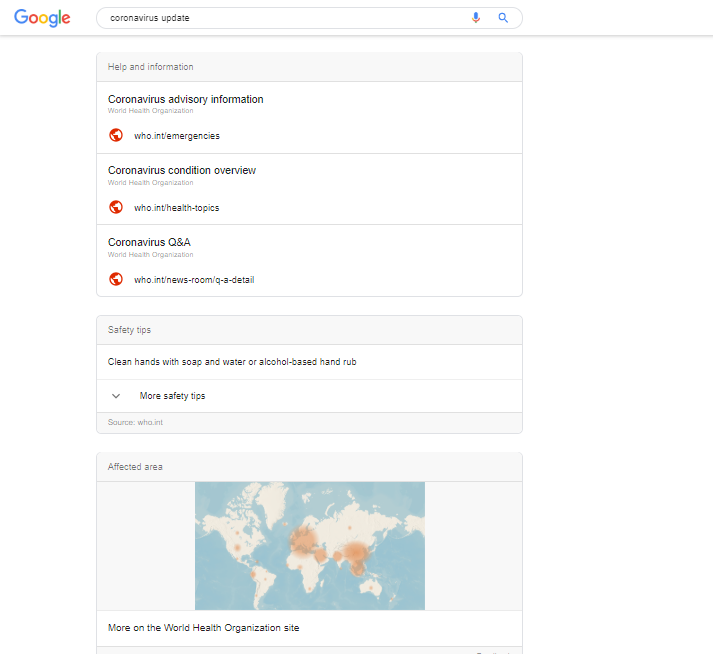Activate voice search microphone icon
This screenshot has width=713, height=654.
(476, 18)
